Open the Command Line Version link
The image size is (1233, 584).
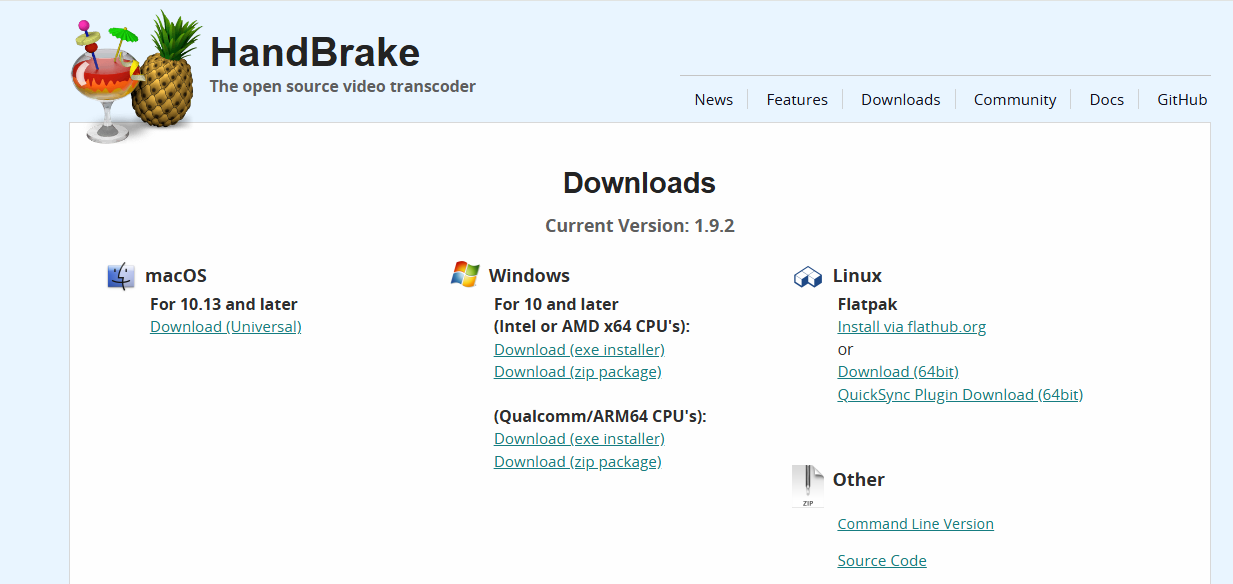pyautogui.click(x=916, y=524)
